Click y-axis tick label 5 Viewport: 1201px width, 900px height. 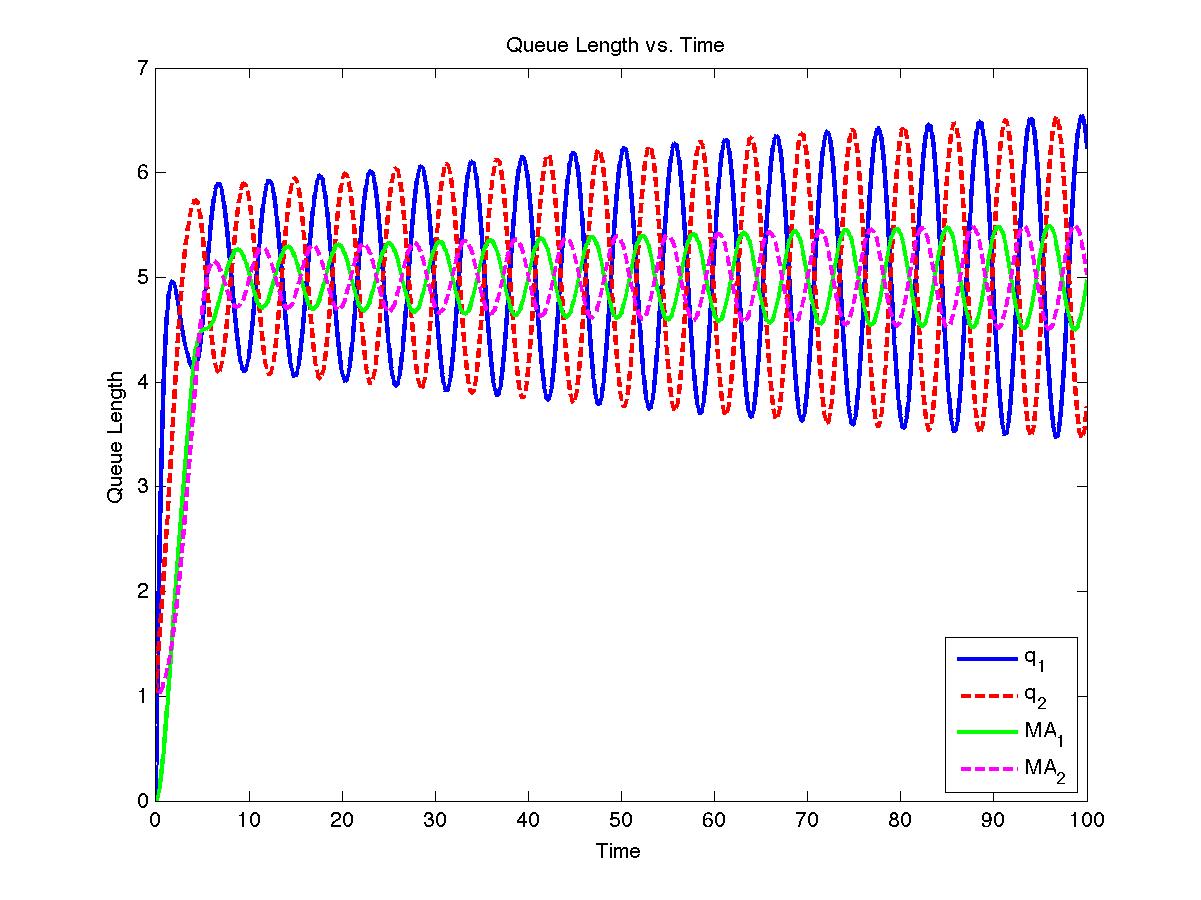tap(142, 277)
